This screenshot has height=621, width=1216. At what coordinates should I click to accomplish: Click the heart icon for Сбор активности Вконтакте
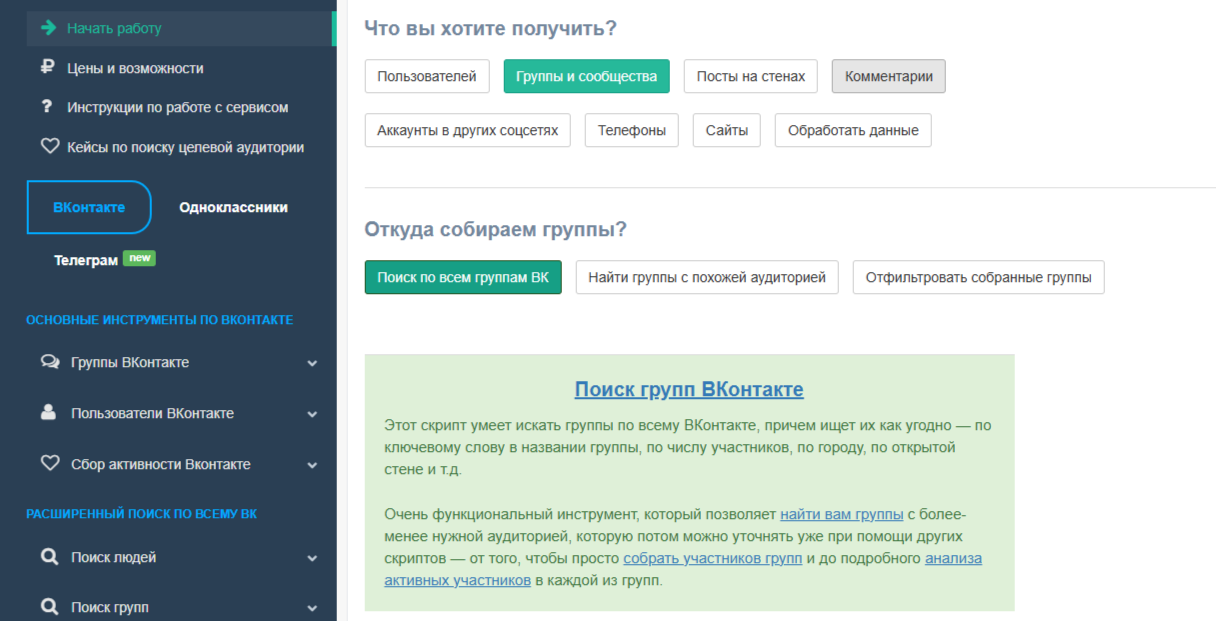(x=50, y=464)
